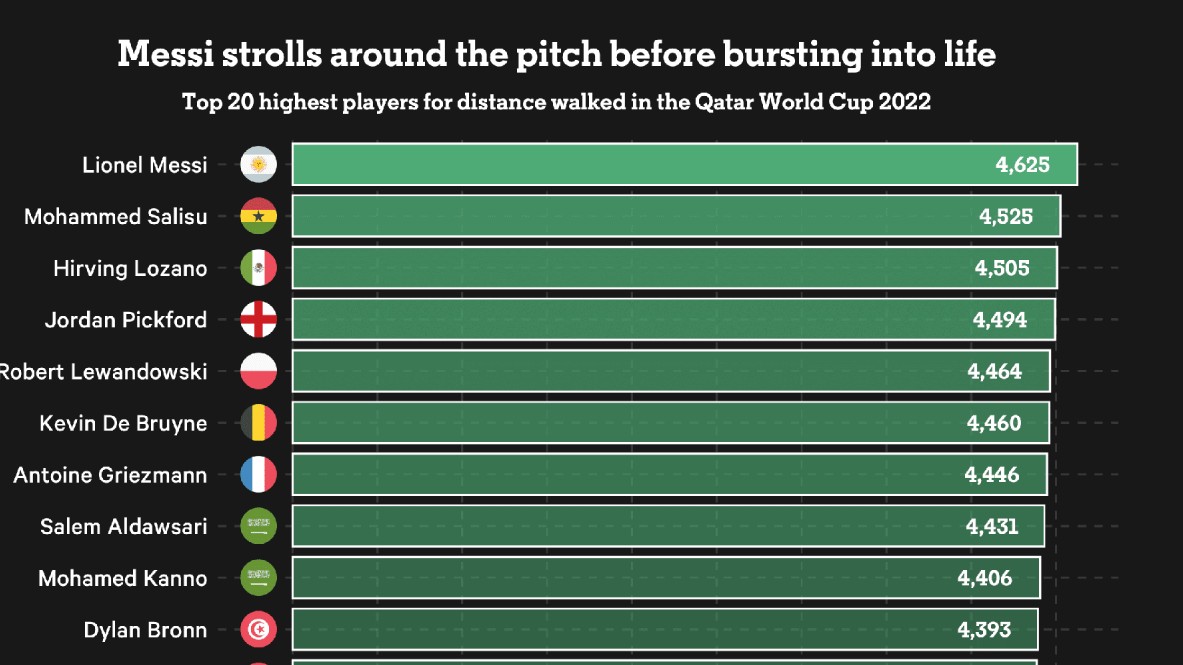The height and width of the screenshot is (665, 1183).
Task: Click the Saudi flag beside Salem Aldawsari
Action: (259, 526)
